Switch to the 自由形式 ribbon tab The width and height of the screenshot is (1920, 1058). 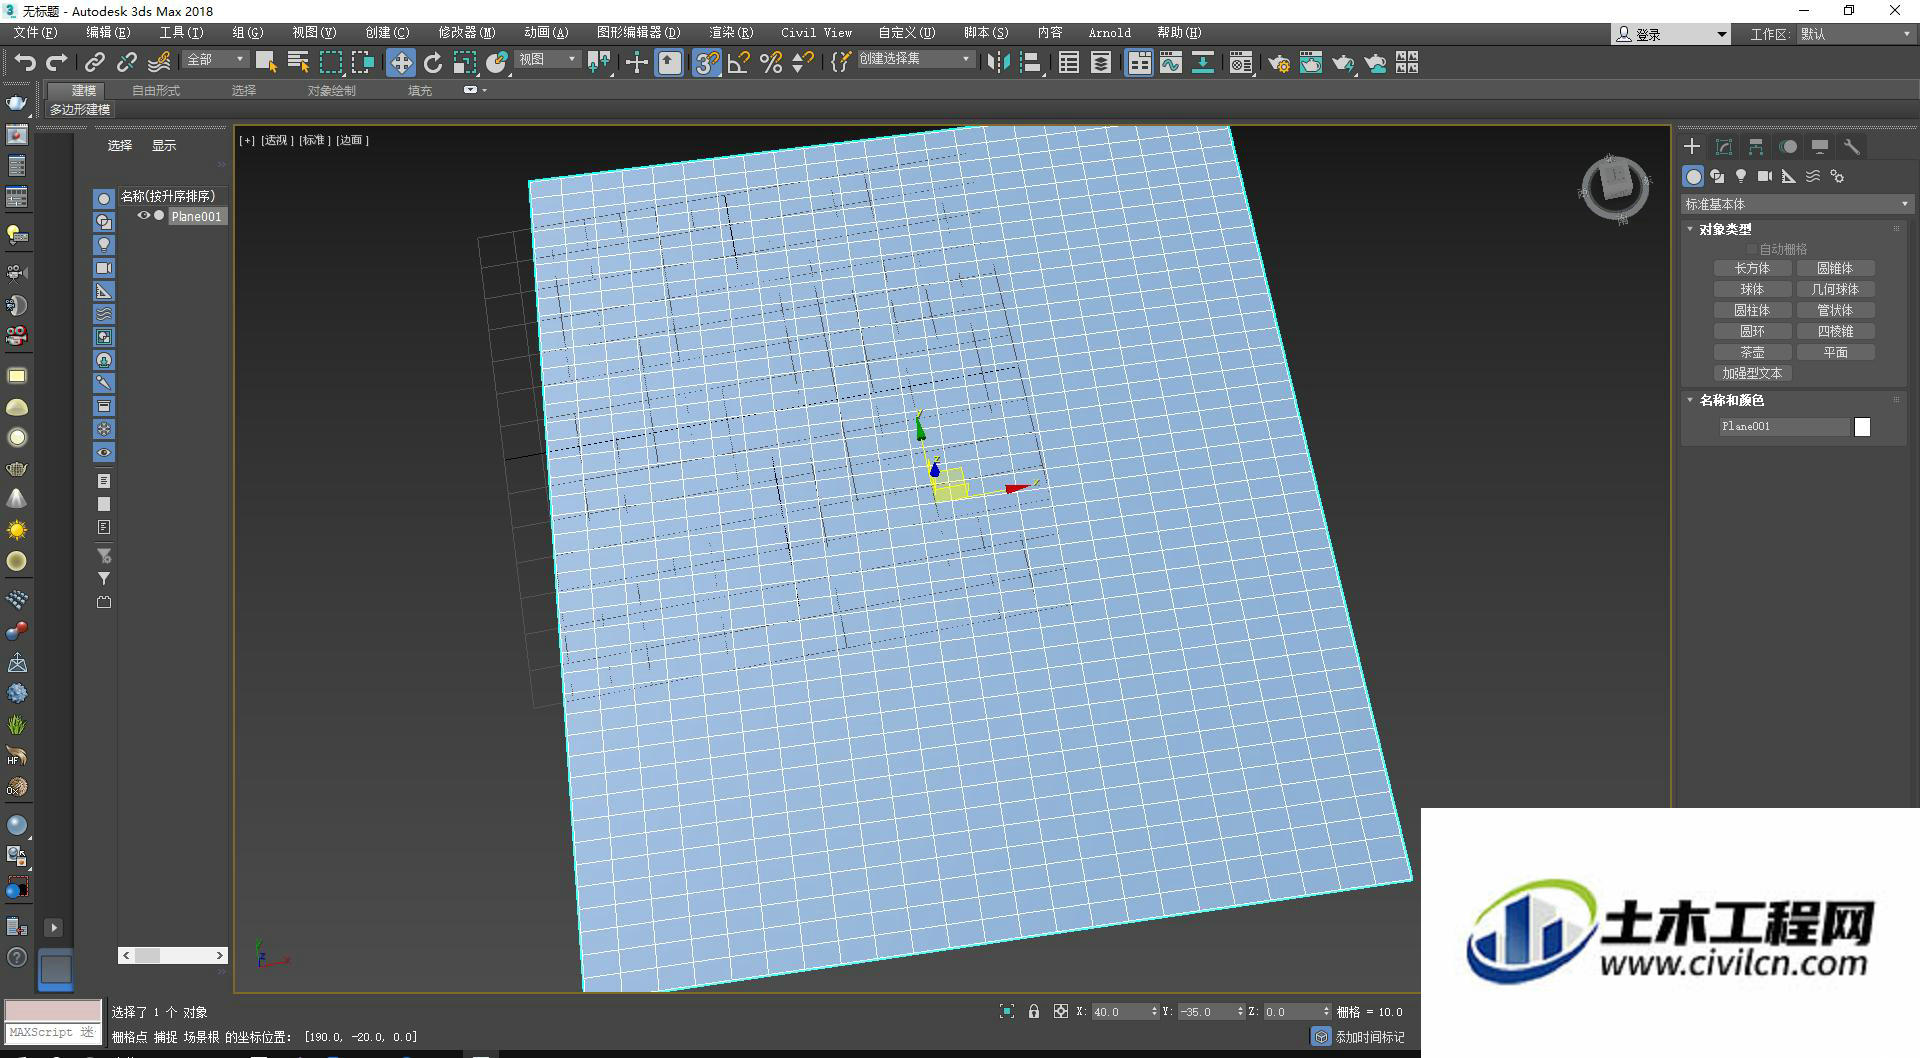(x=156, y=91)
